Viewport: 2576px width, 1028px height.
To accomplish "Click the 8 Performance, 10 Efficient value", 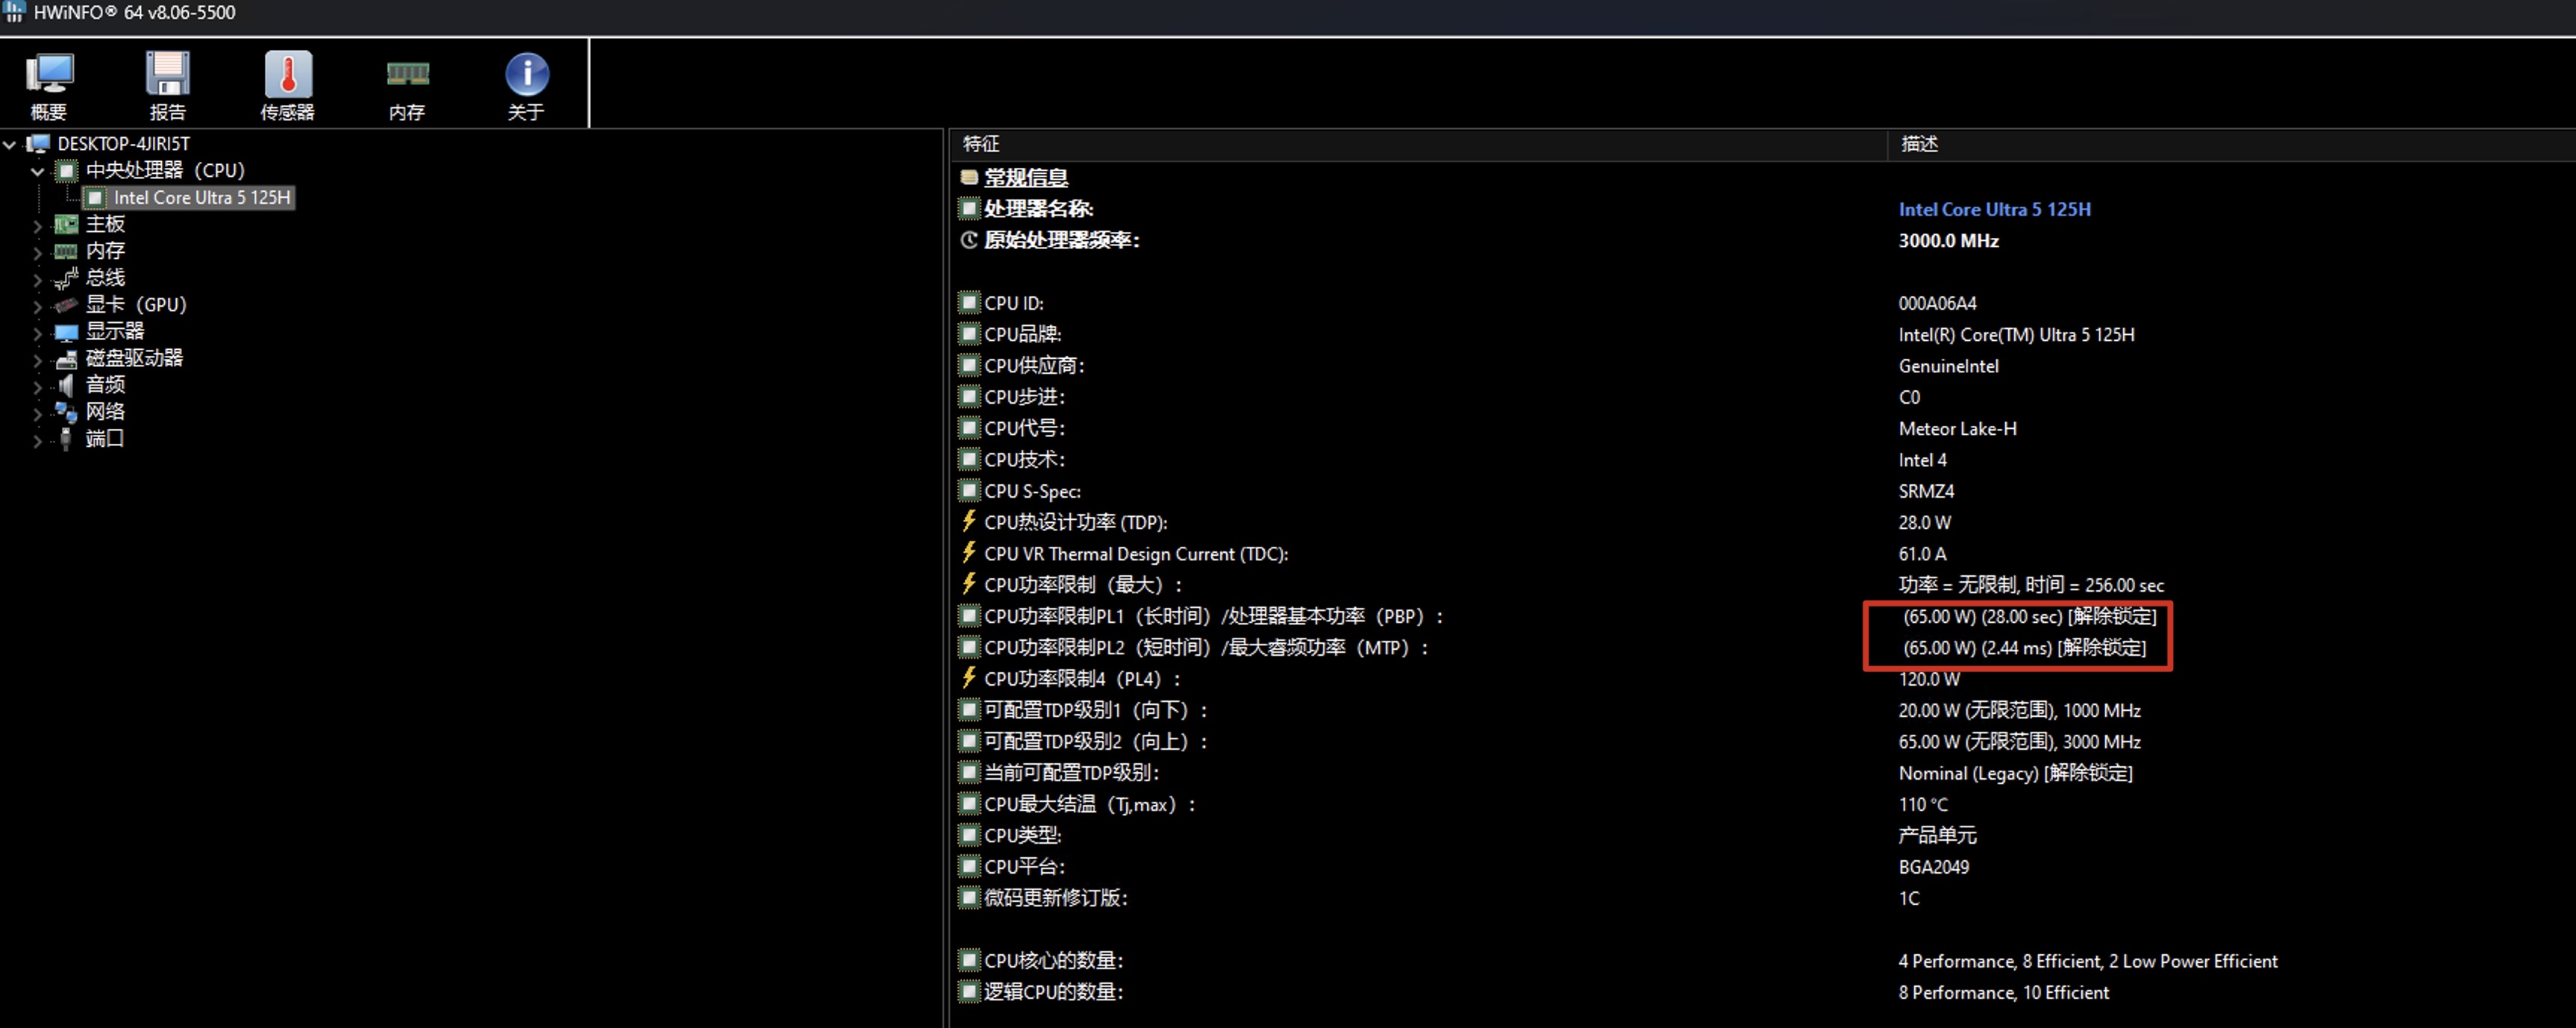I will click(2003, 992).
